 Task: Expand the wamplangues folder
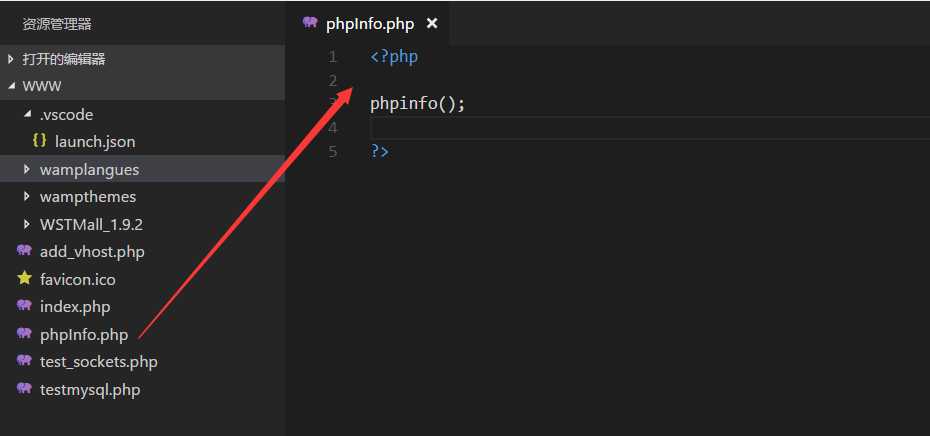pyautogui.click(x=27, y=170)
